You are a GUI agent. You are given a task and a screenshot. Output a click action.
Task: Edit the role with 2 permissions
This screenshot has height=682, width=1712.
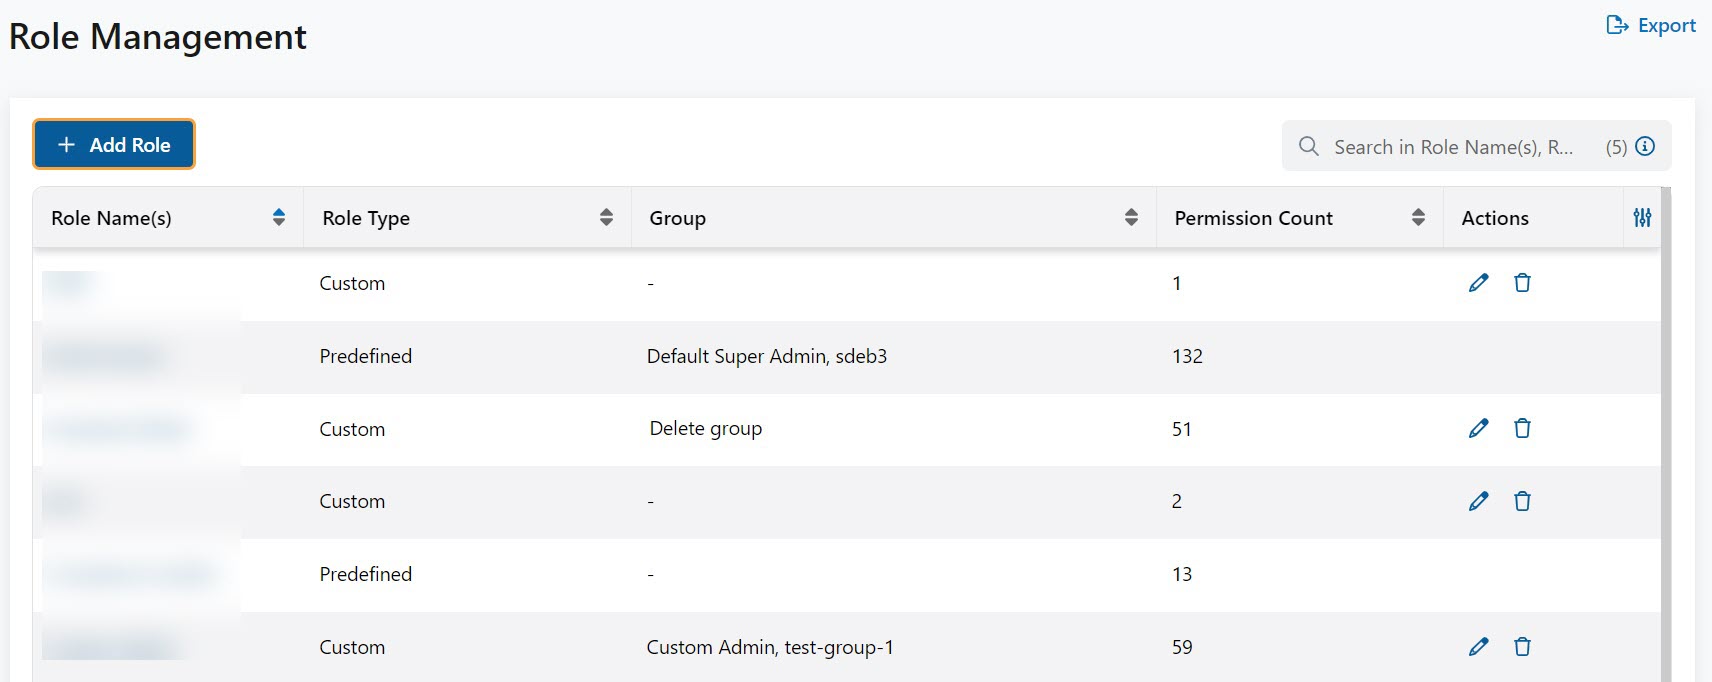point(1478,502)
